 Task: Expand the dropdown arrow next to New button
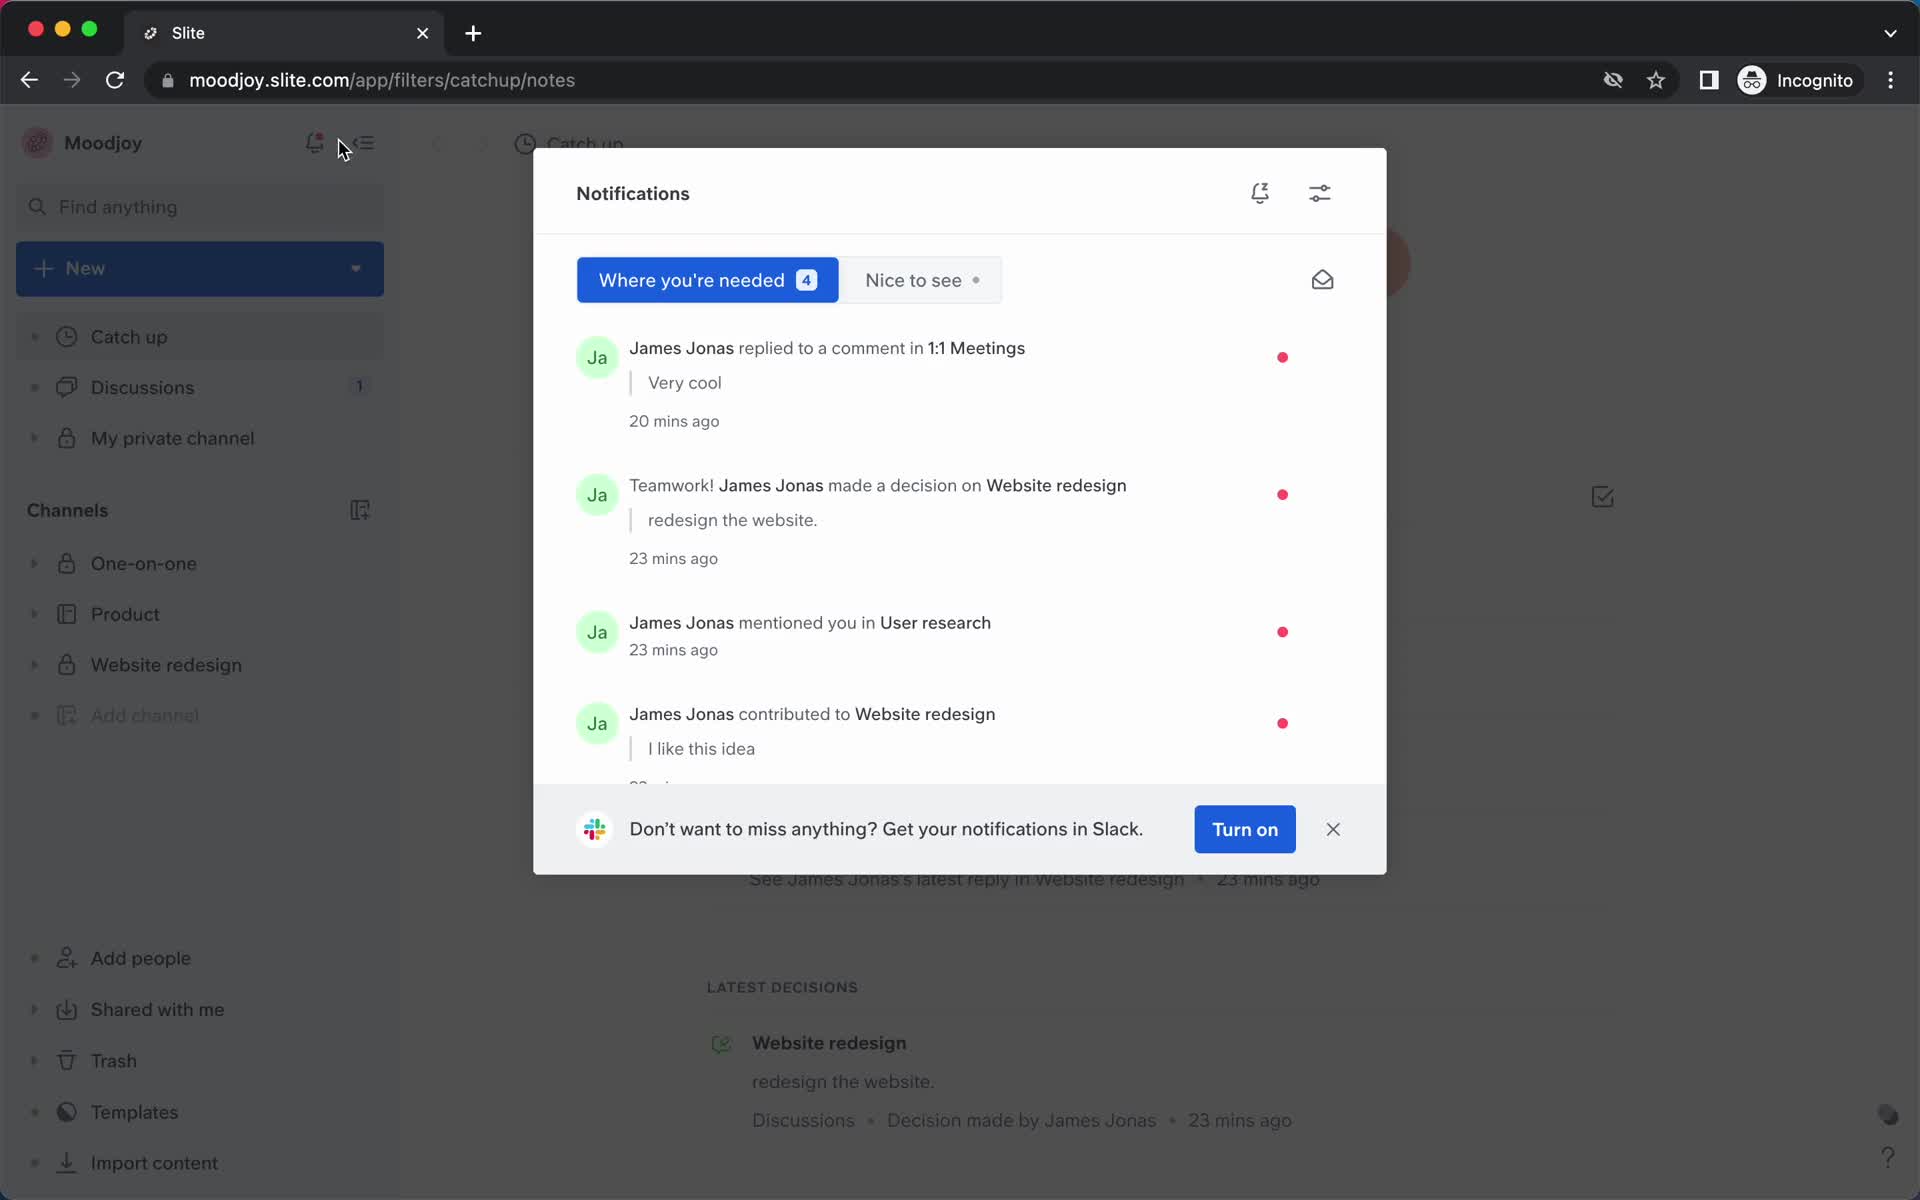coord(355,268)
